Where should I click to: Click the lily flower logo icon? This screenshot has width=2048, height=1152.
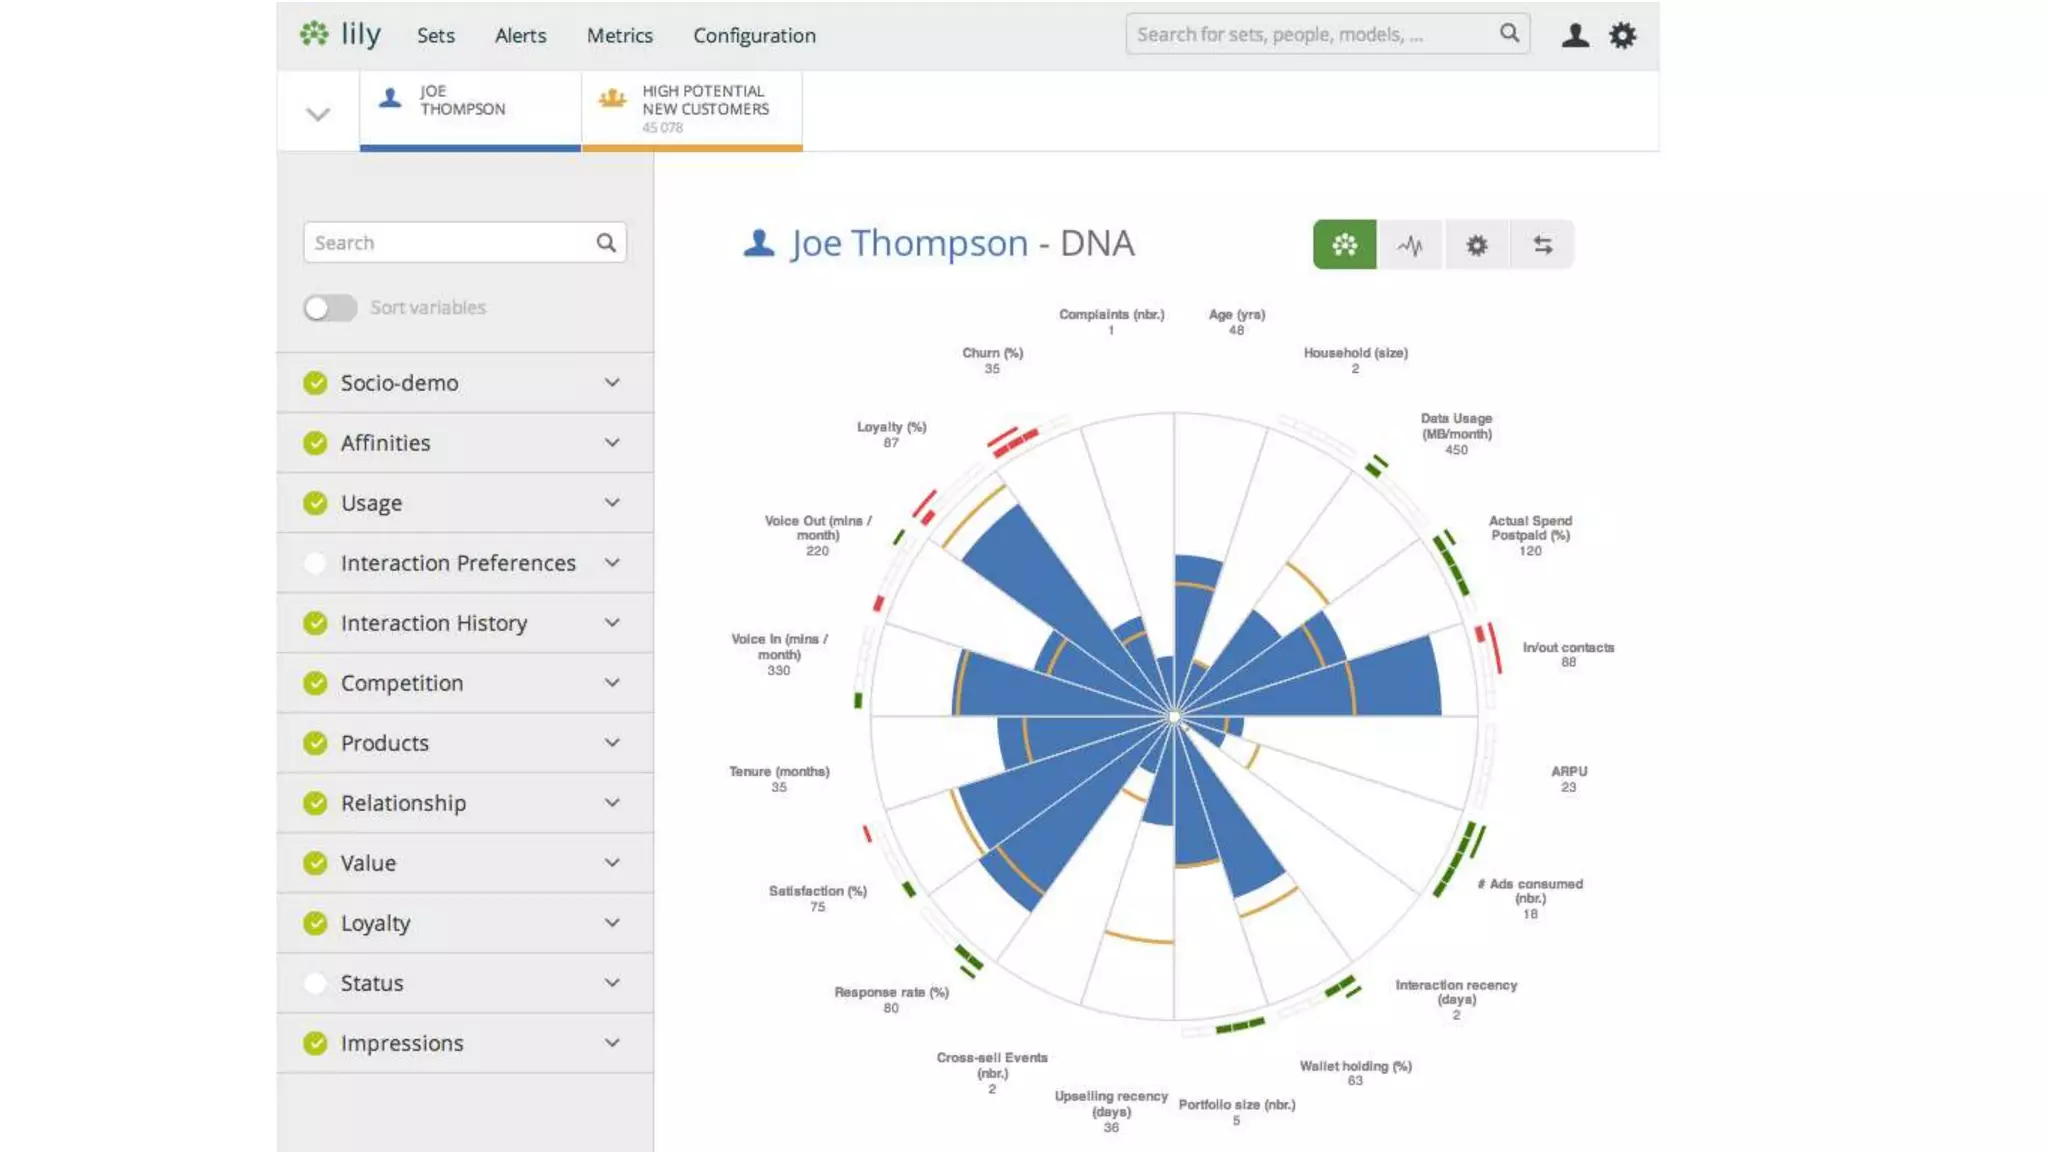coord(314,34)
